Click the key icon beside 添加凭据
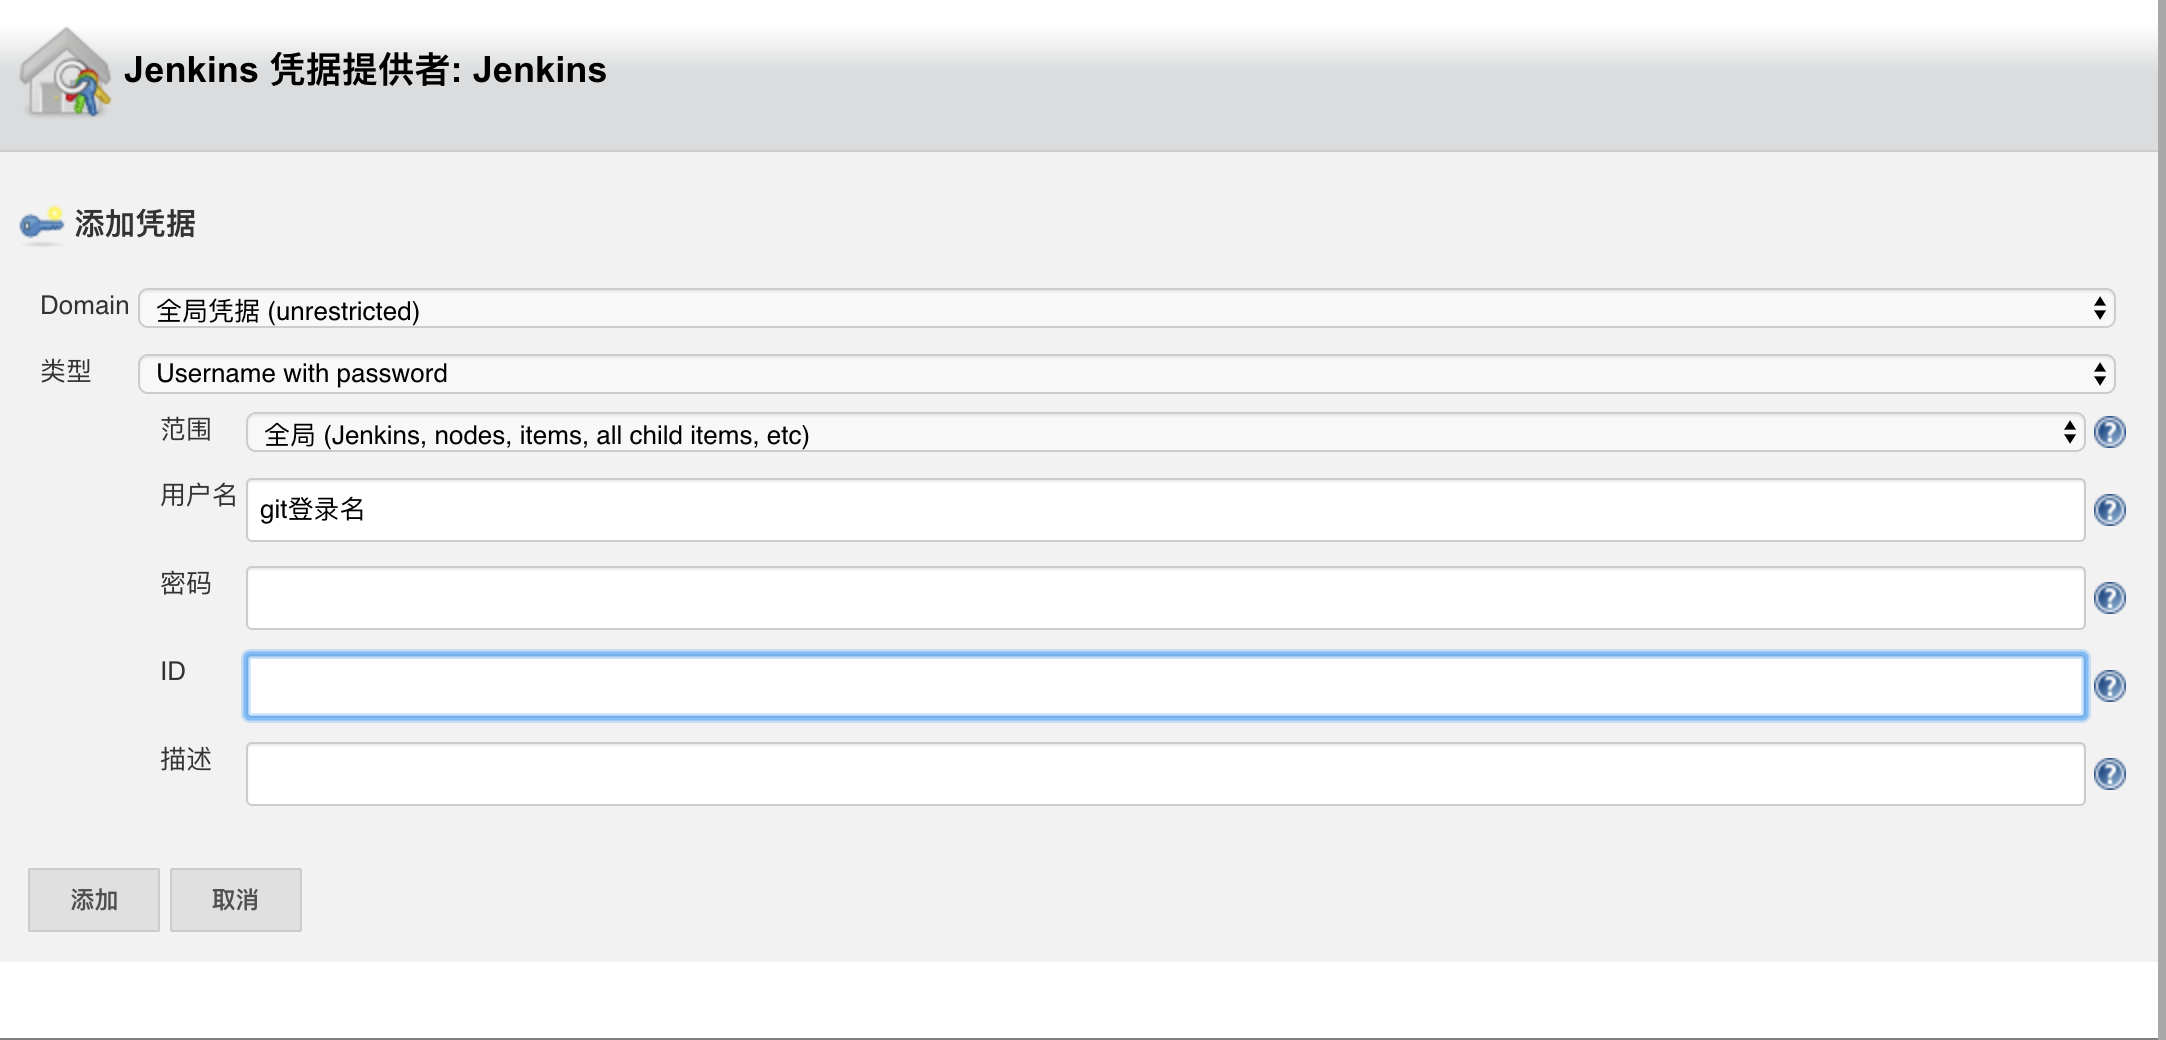This screenshot has width=2166, height=1040. coord(42,224)
